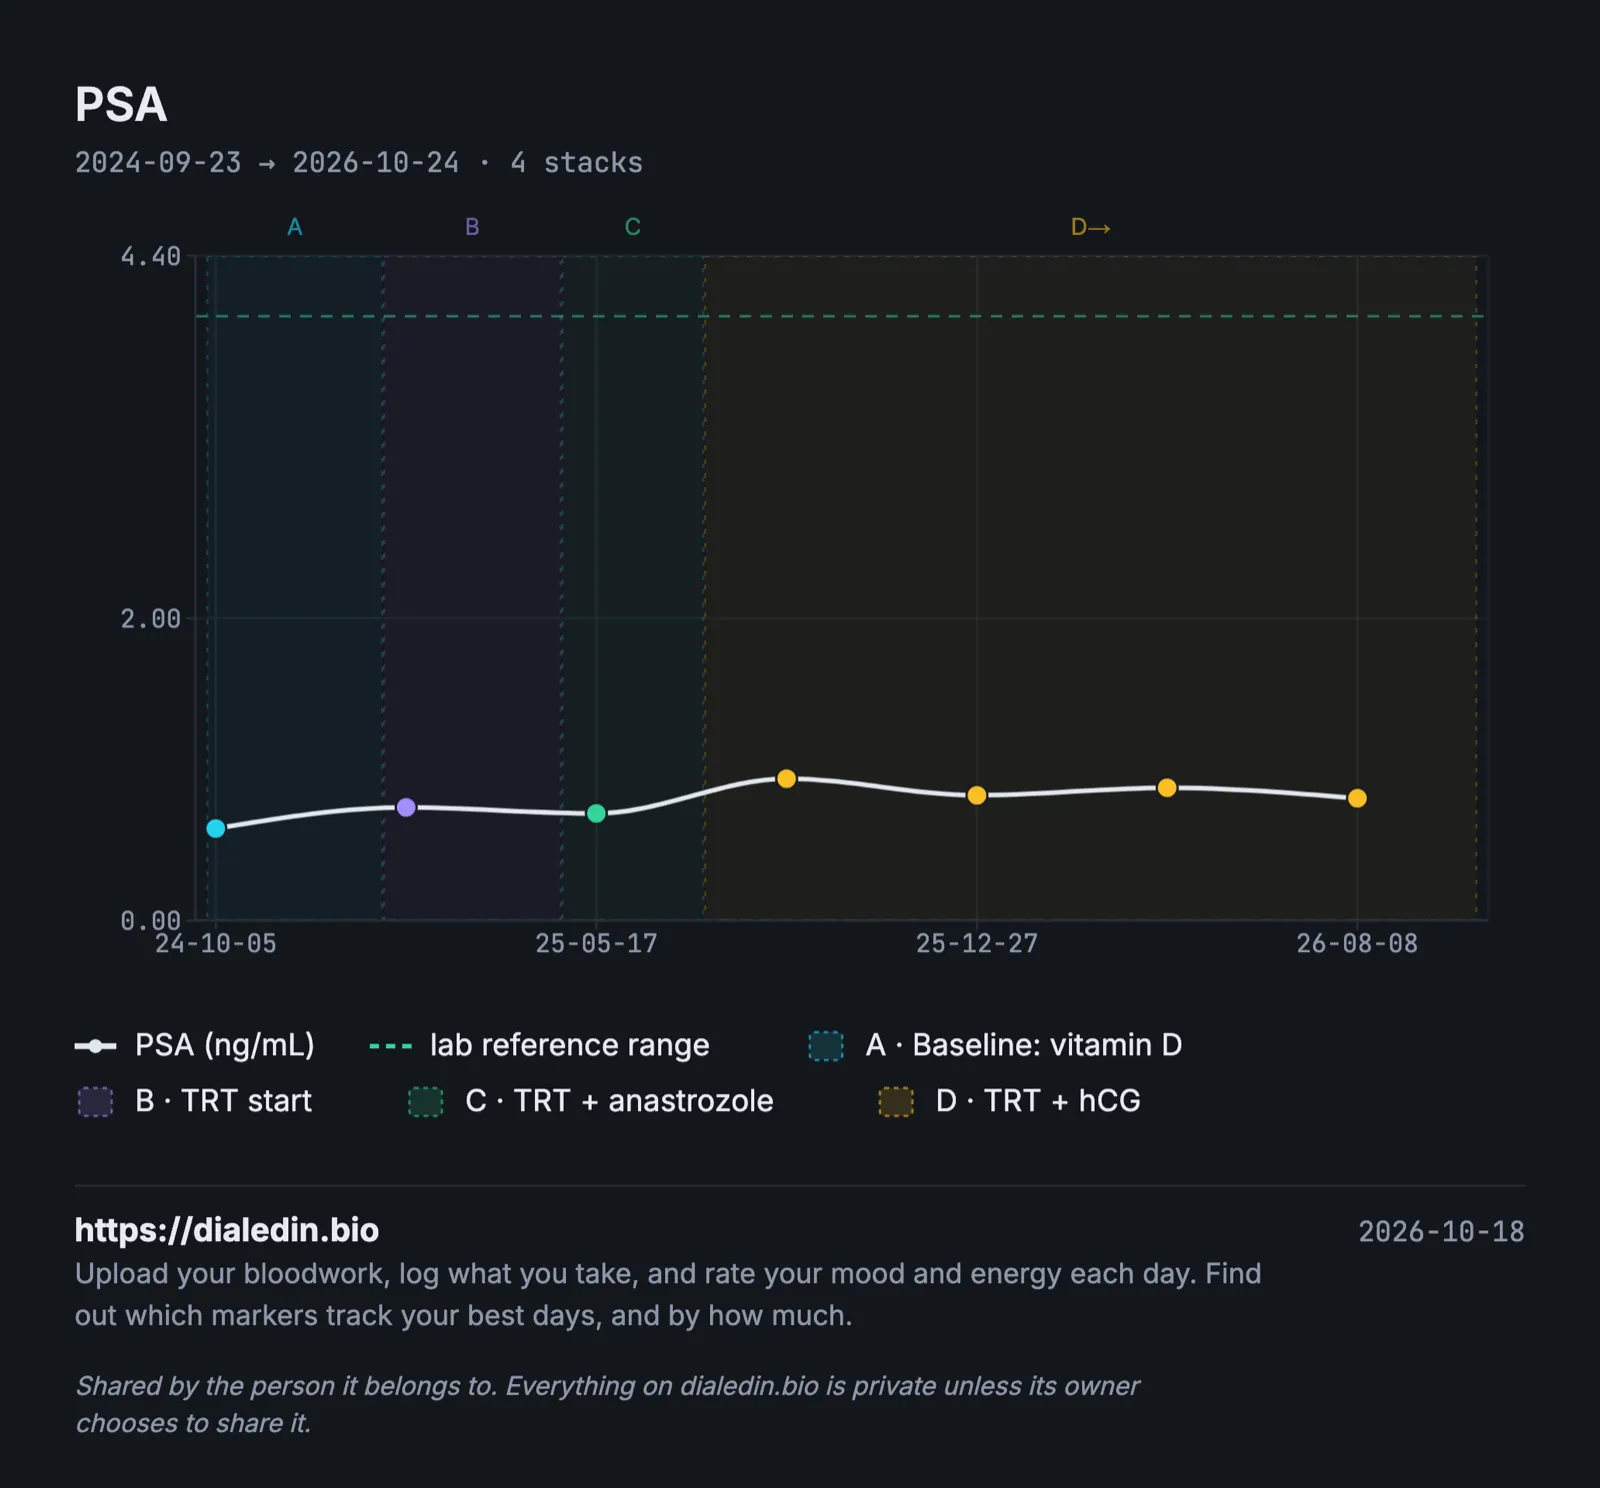Click the 0.00 y-axis label
The height and width of the screenshot is (1488, 1600).
tap(151, 920)
